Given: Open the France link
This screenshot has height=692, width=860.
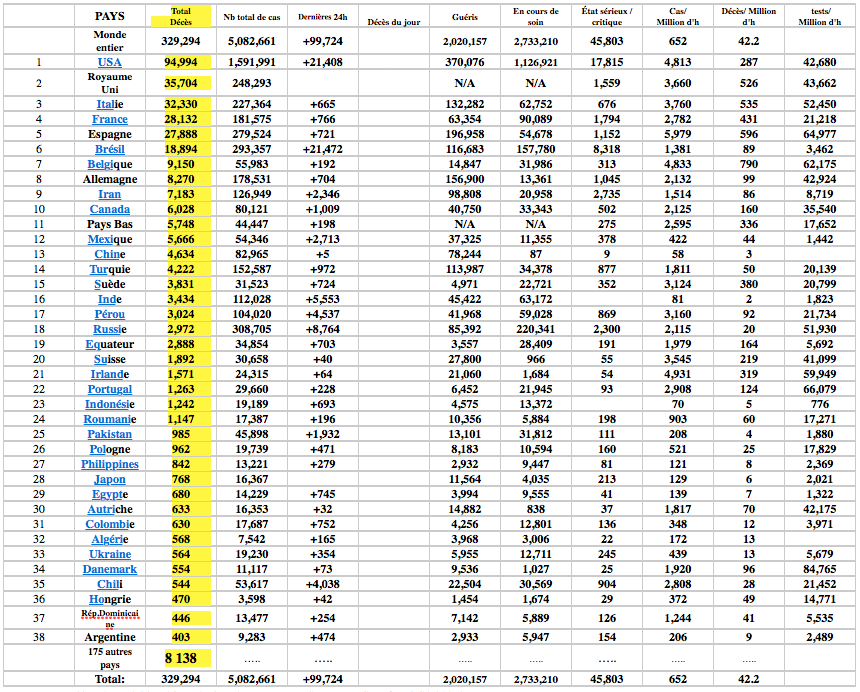Looking at the screenshot, I should point(109,120).
